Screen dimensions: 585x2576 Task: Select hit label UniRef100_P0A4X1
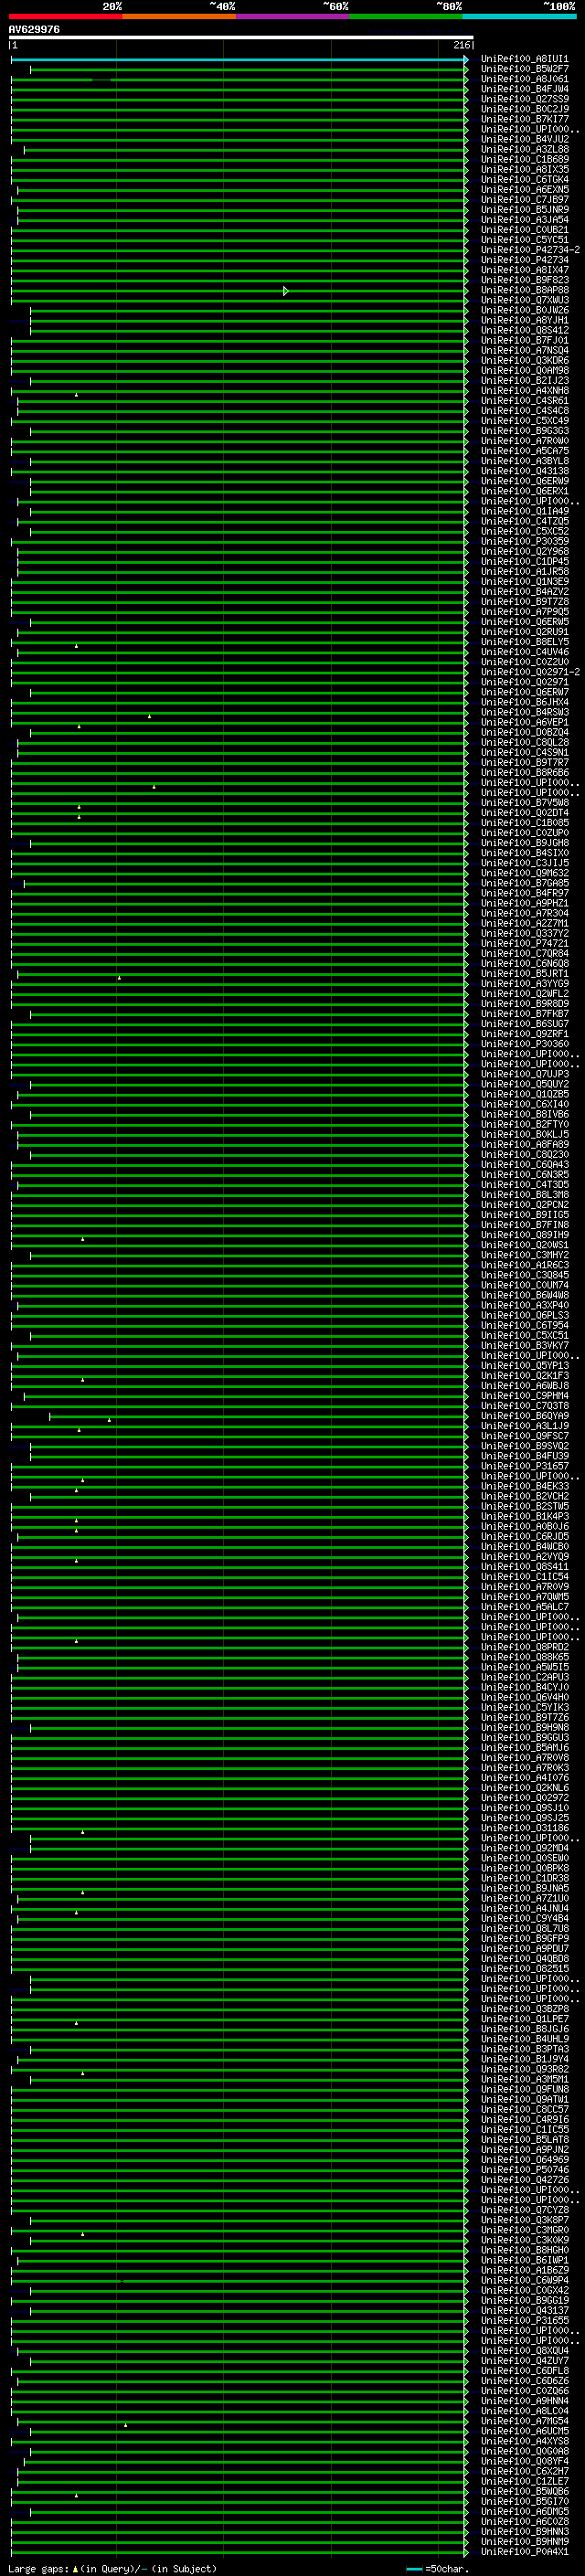524,2551
